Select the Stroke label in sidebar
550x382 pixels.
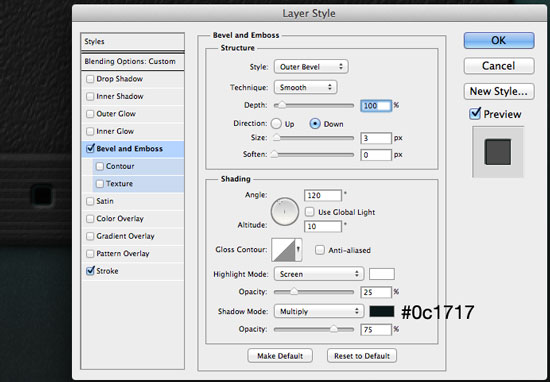(x=107, y=271)
